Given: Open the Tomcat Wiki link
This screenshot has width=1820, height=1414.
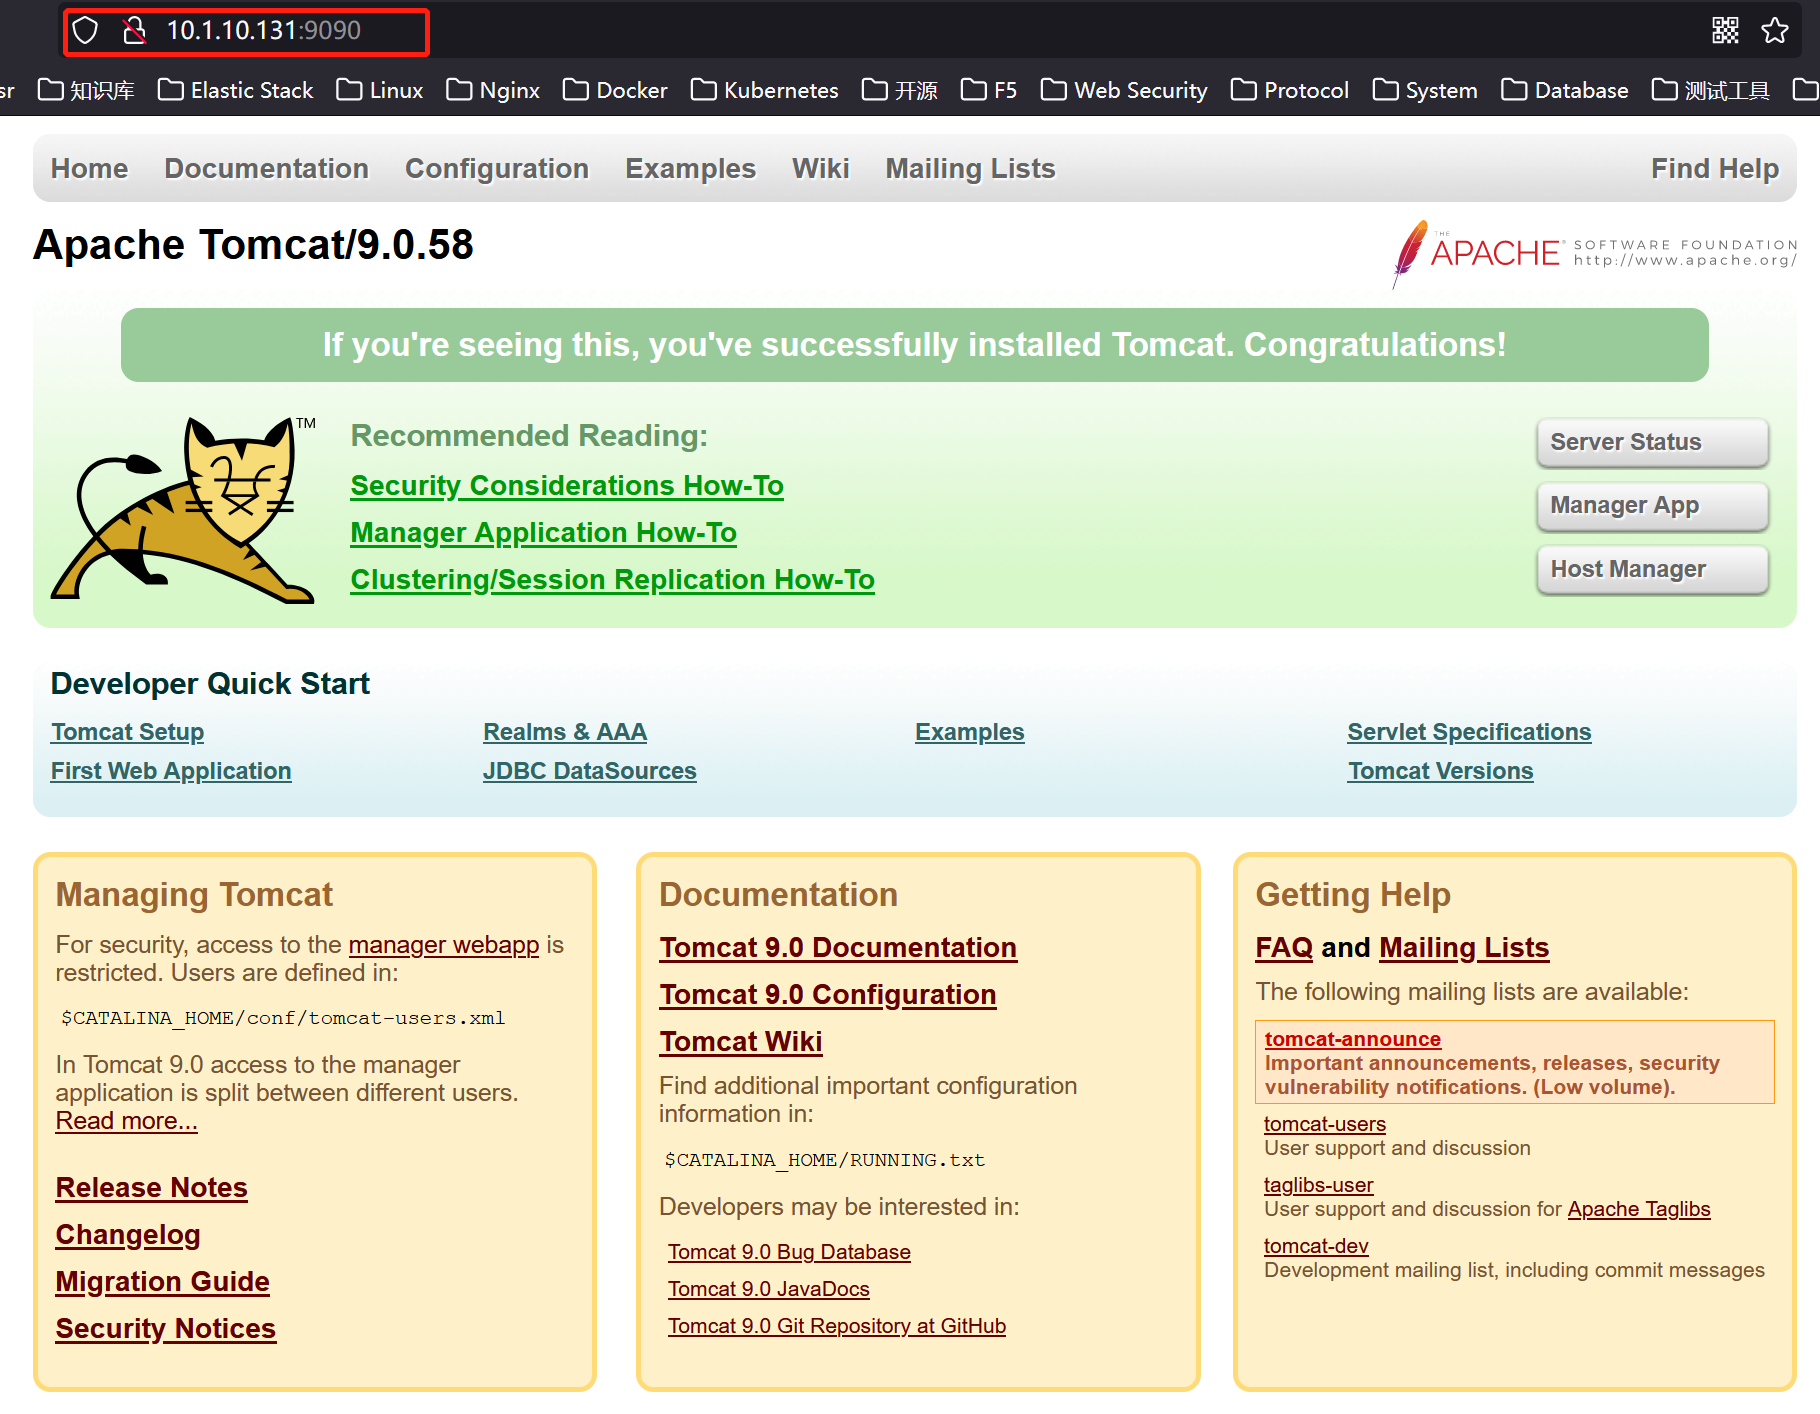Looking at the screenshot, I should 741,1042.
